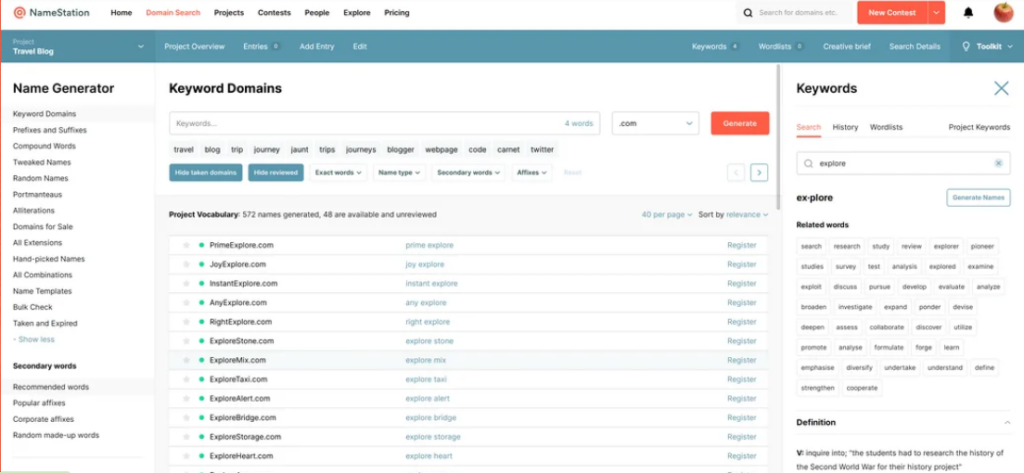Viewport: 1024px width, 473px height.
Task: Go to previous suggestions page arrow
Action: click(736, 172)
